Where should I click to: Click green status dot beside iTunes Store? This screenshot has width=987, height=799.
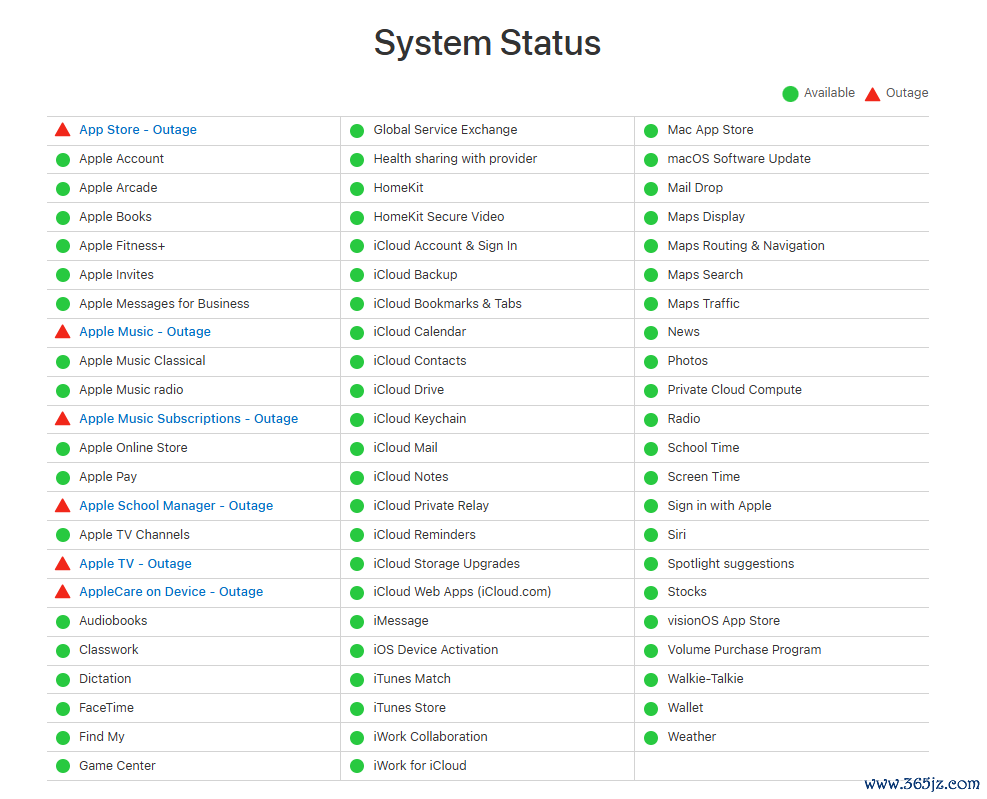pos(357,709)
